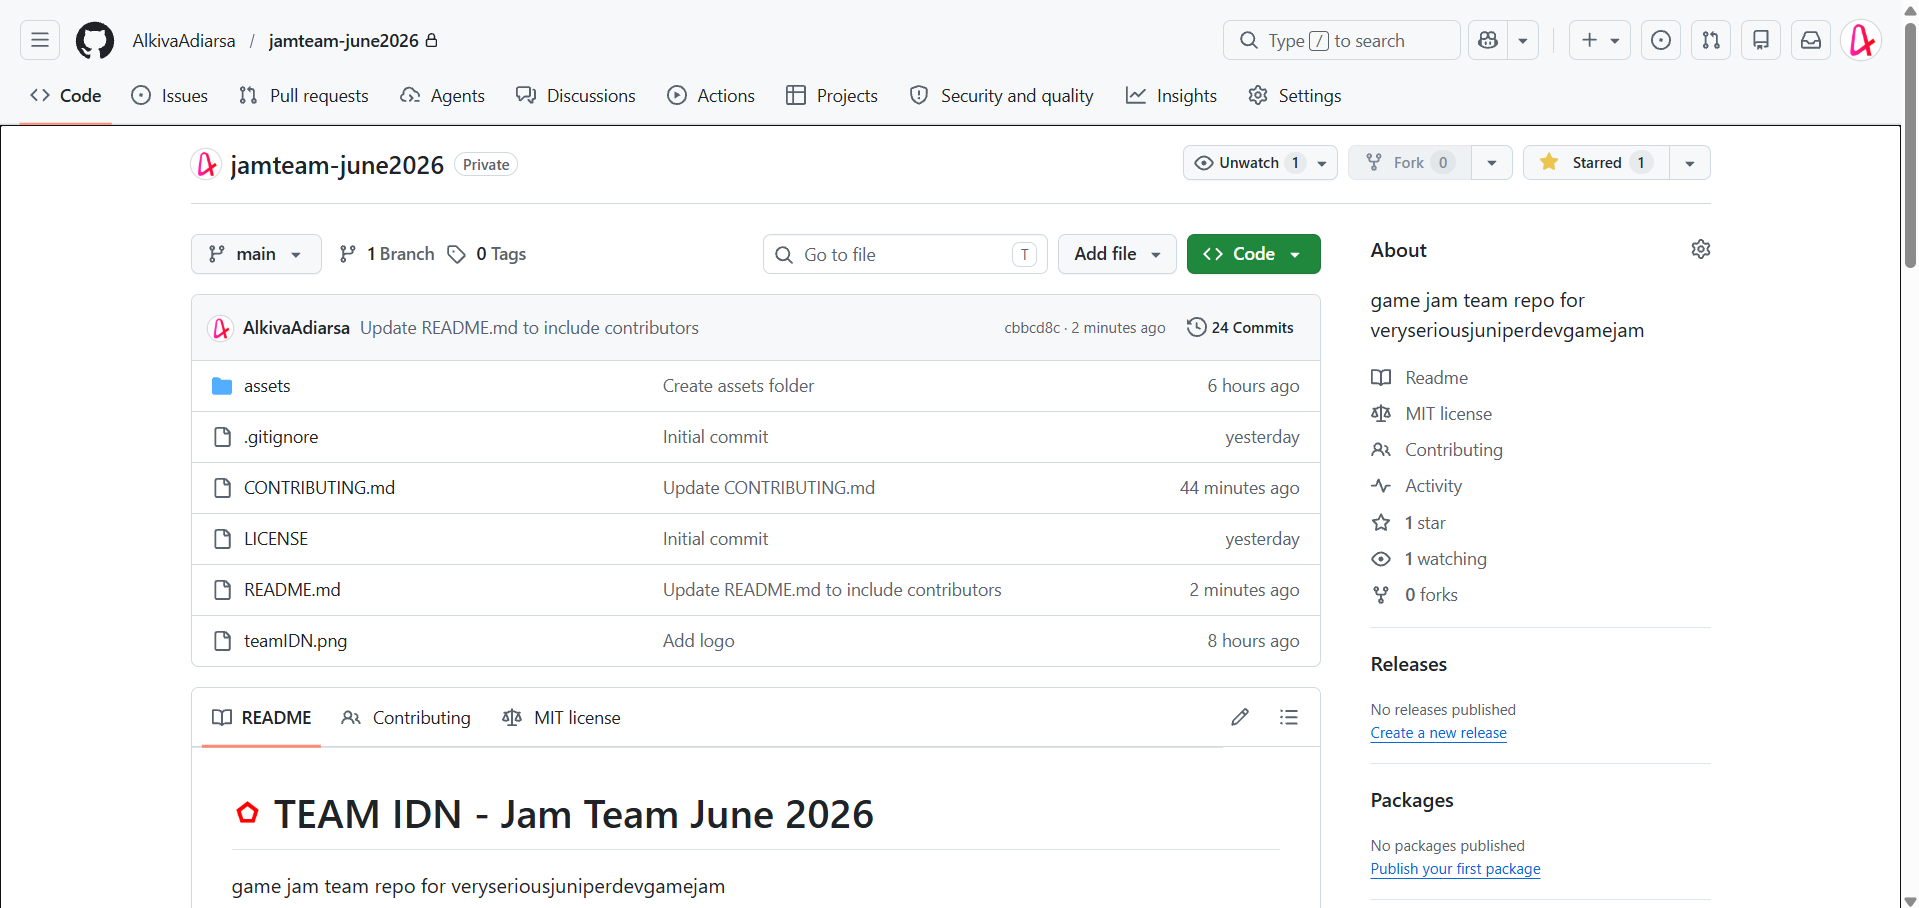
Task: Go to GitHub home via Octocat logo
Action: pyautogui.click(x=95, y=41)
